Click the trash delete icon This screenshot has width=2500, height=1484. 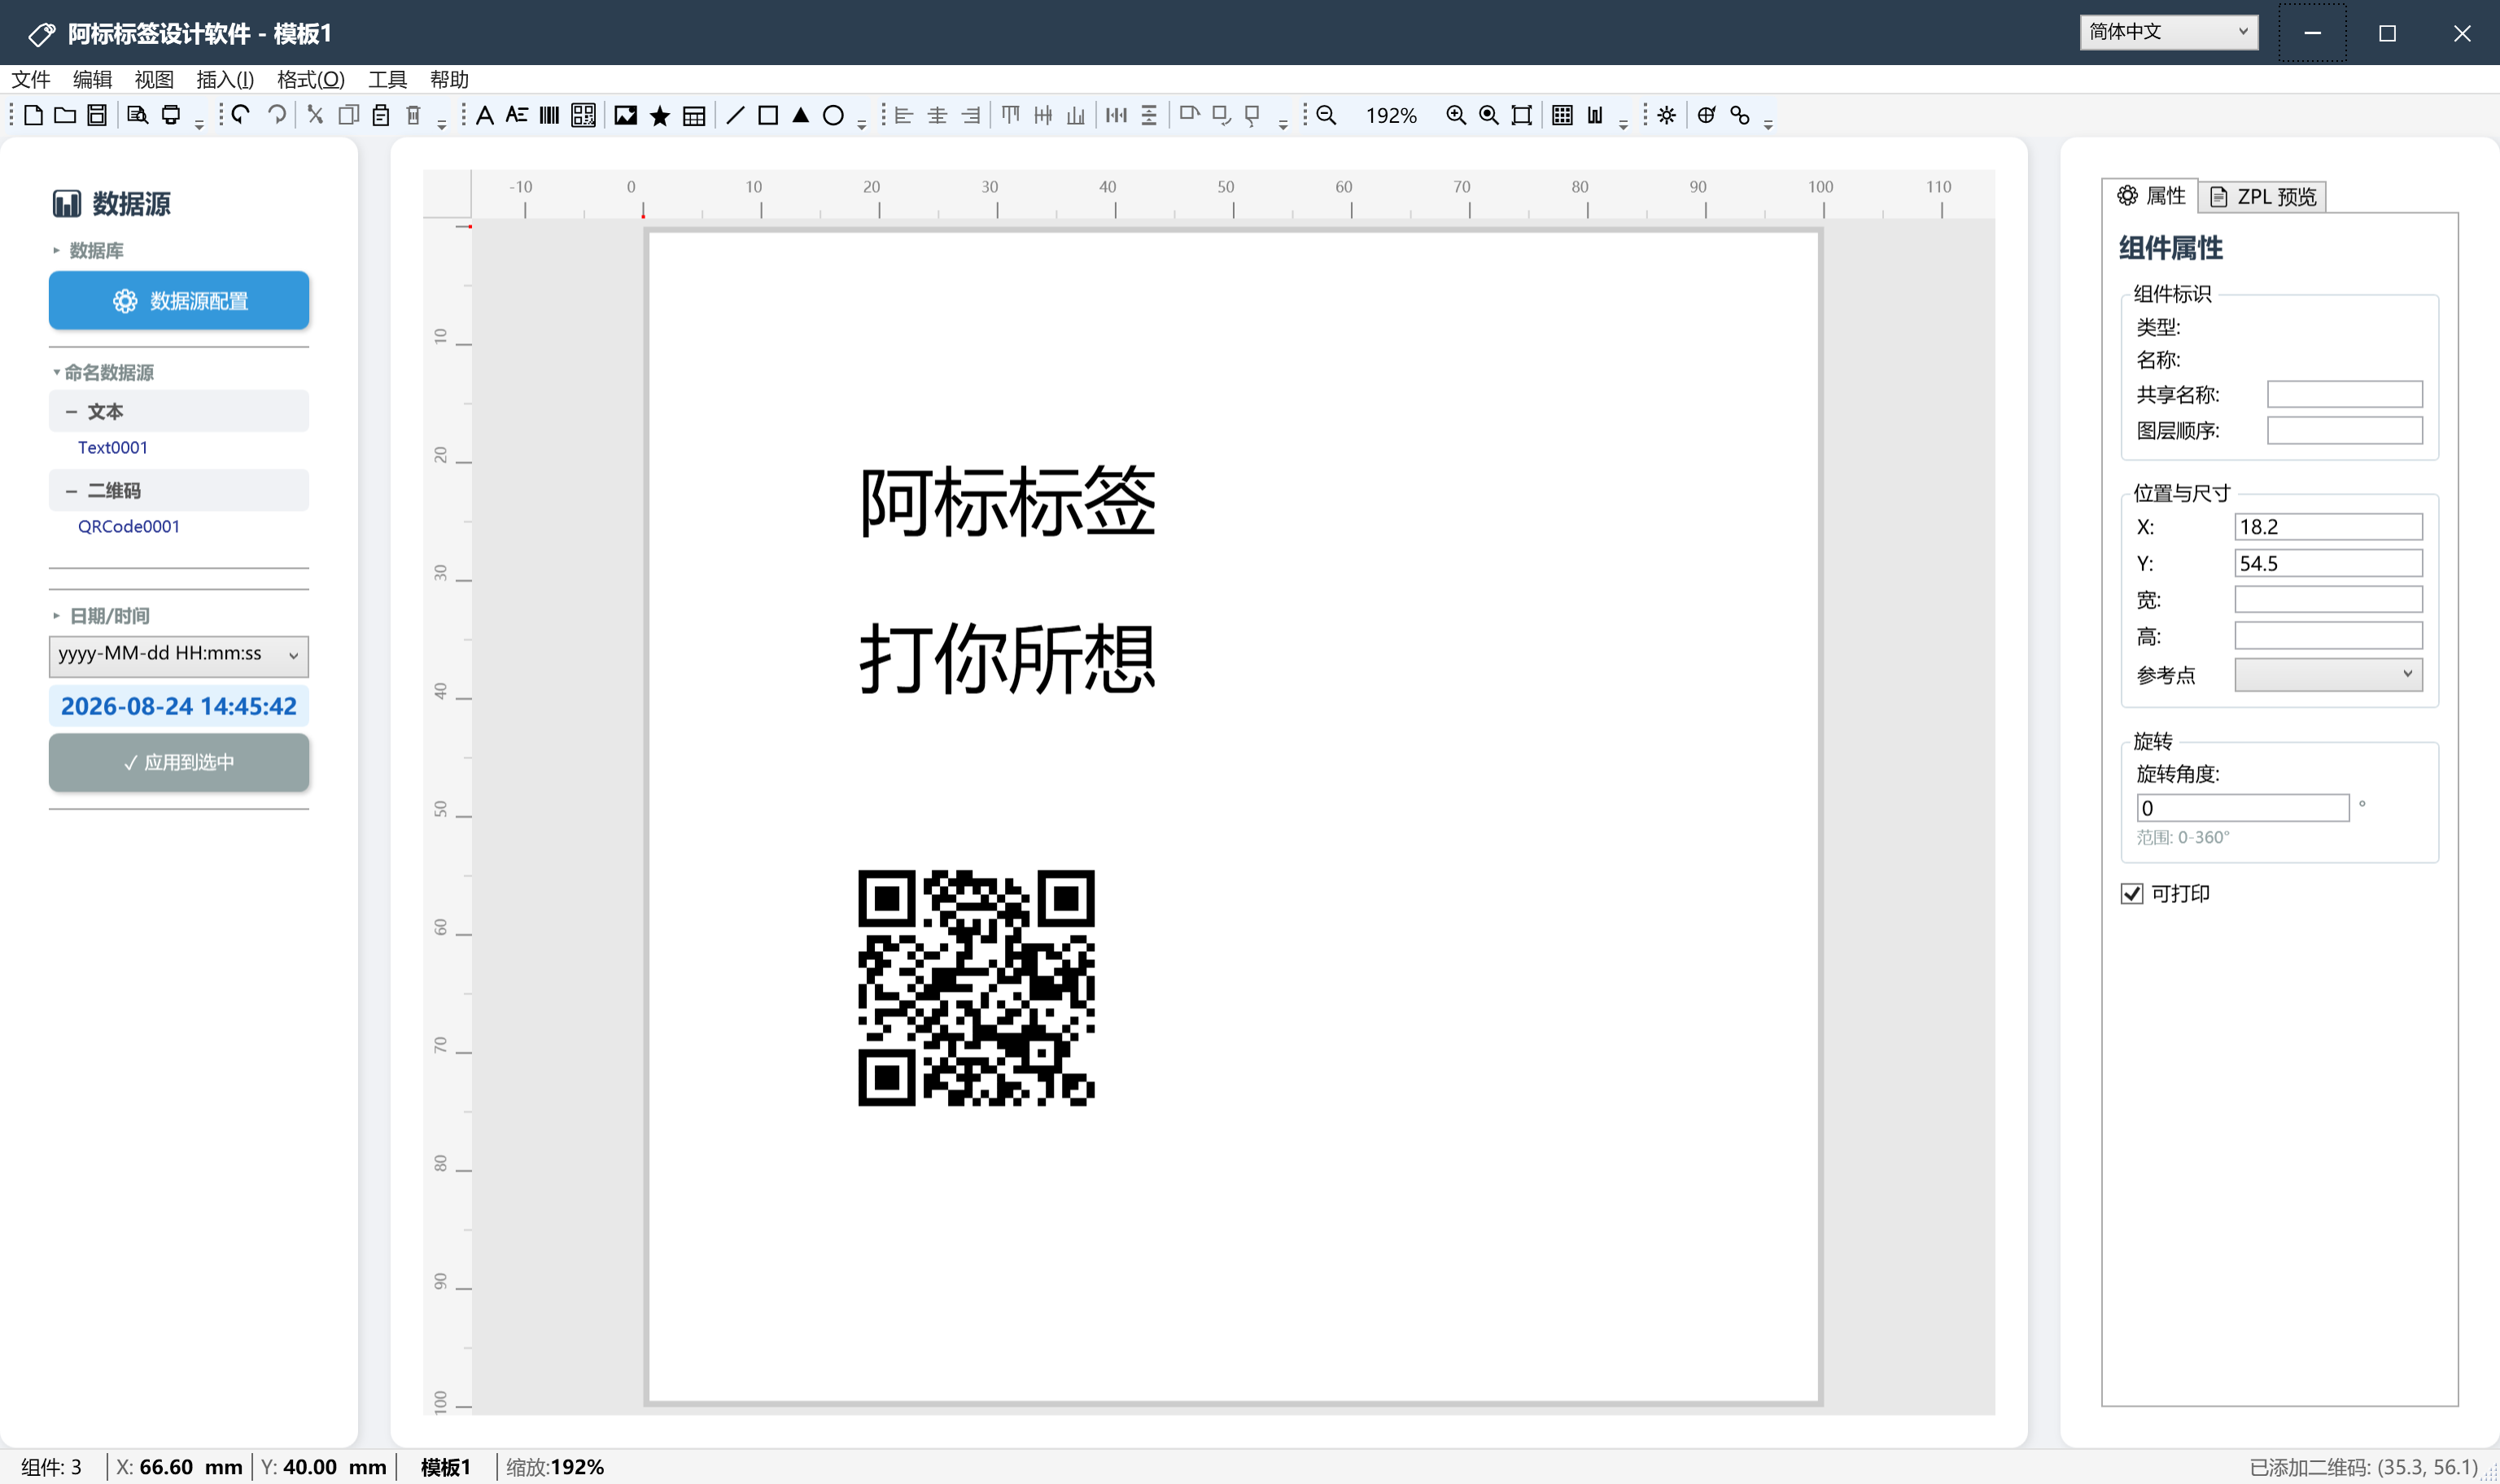(x=414, y=115)
